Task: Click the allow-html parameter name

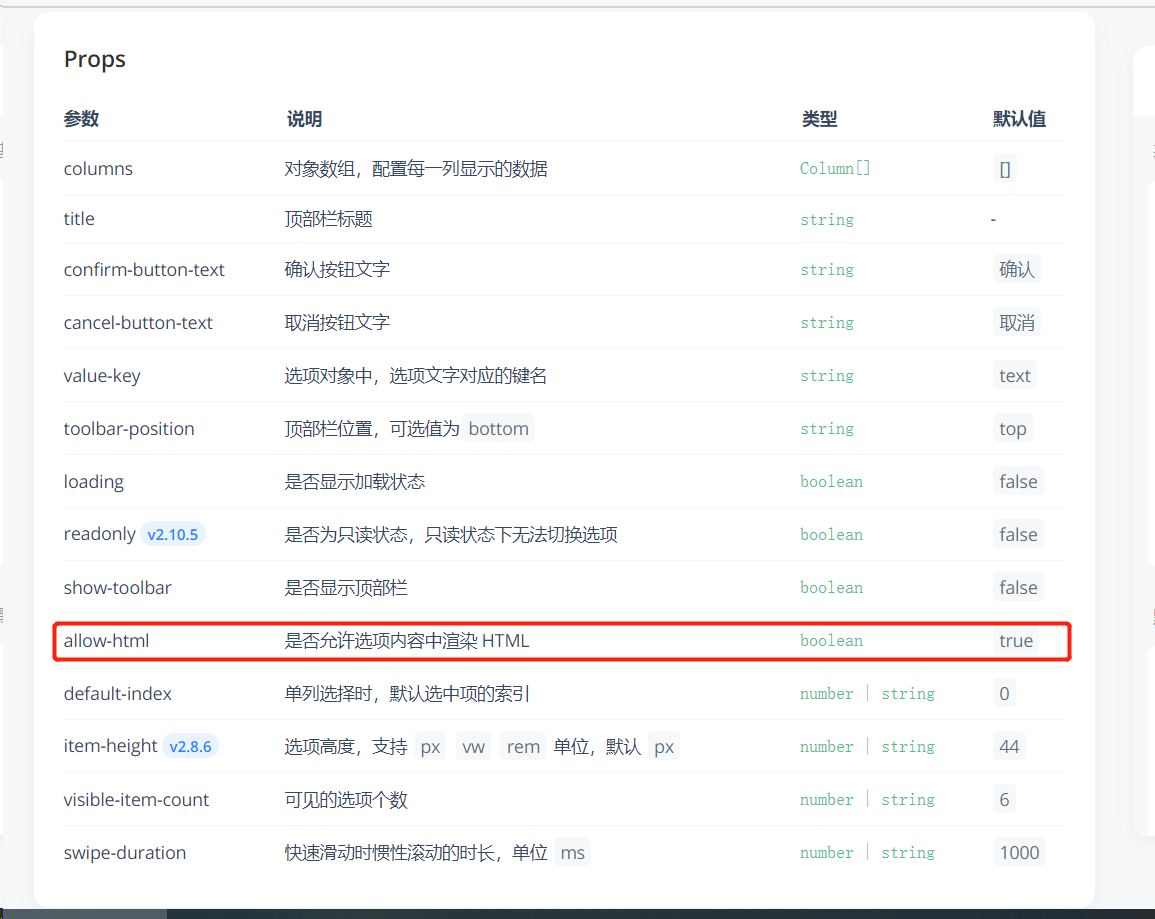Action: [106, 641]
